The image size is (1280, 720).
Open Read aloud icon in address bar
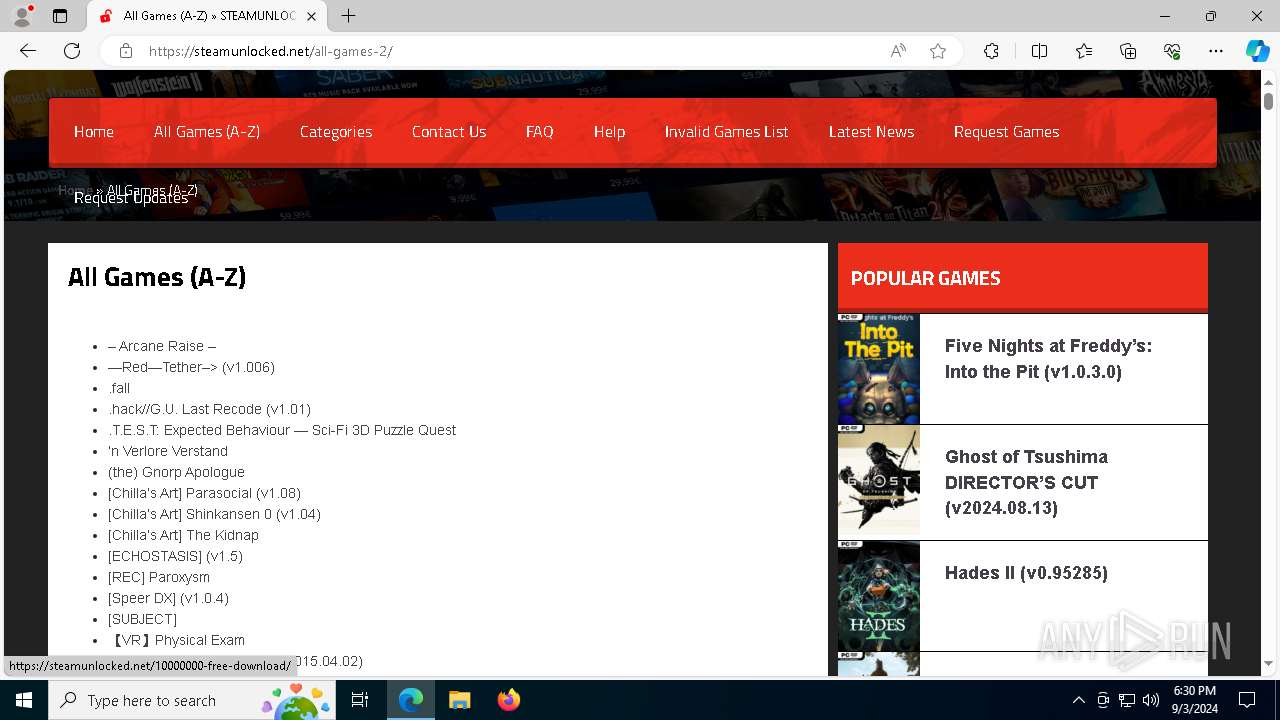(898, 51)
